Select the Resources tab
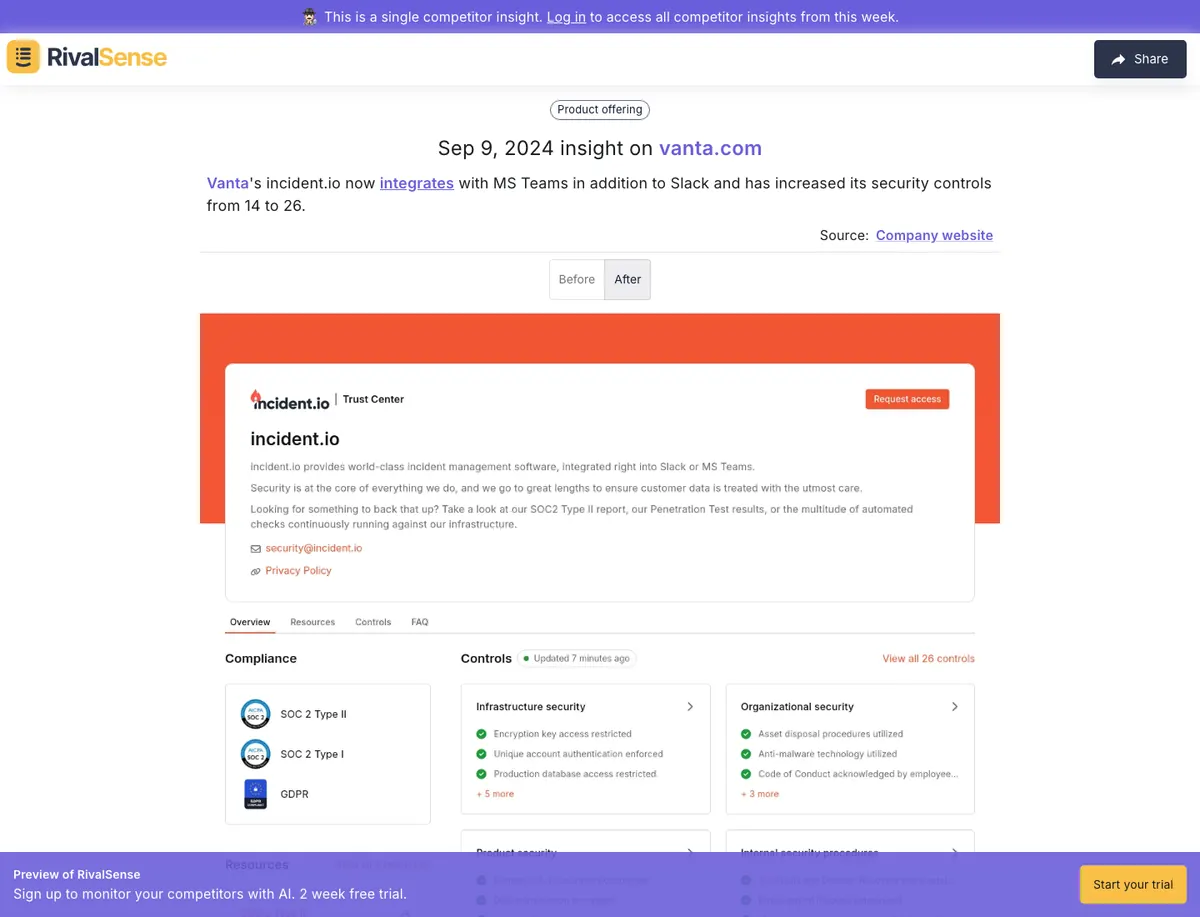This screenshot has height=917, width=1200. (x=313, y=622)
